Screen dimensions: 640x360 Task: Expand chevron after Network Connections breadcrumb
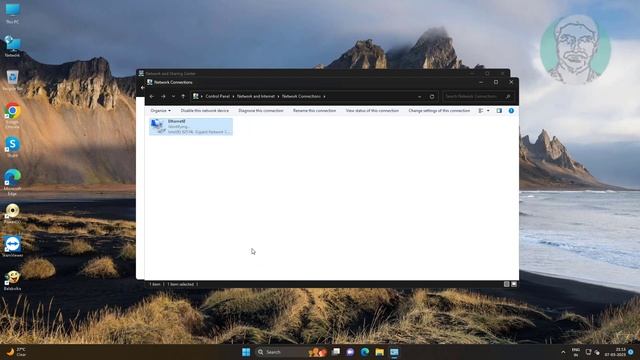[x=324, y=96]
